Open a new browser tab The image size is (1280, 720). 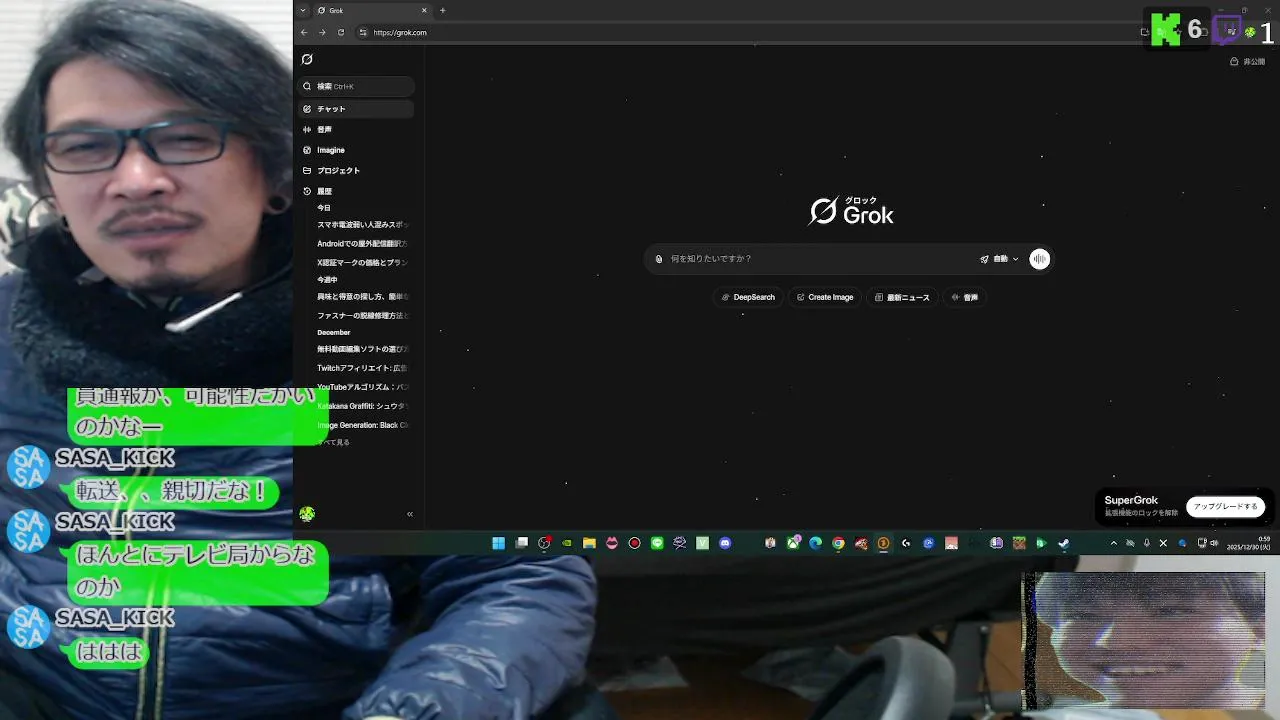(442, 10)
